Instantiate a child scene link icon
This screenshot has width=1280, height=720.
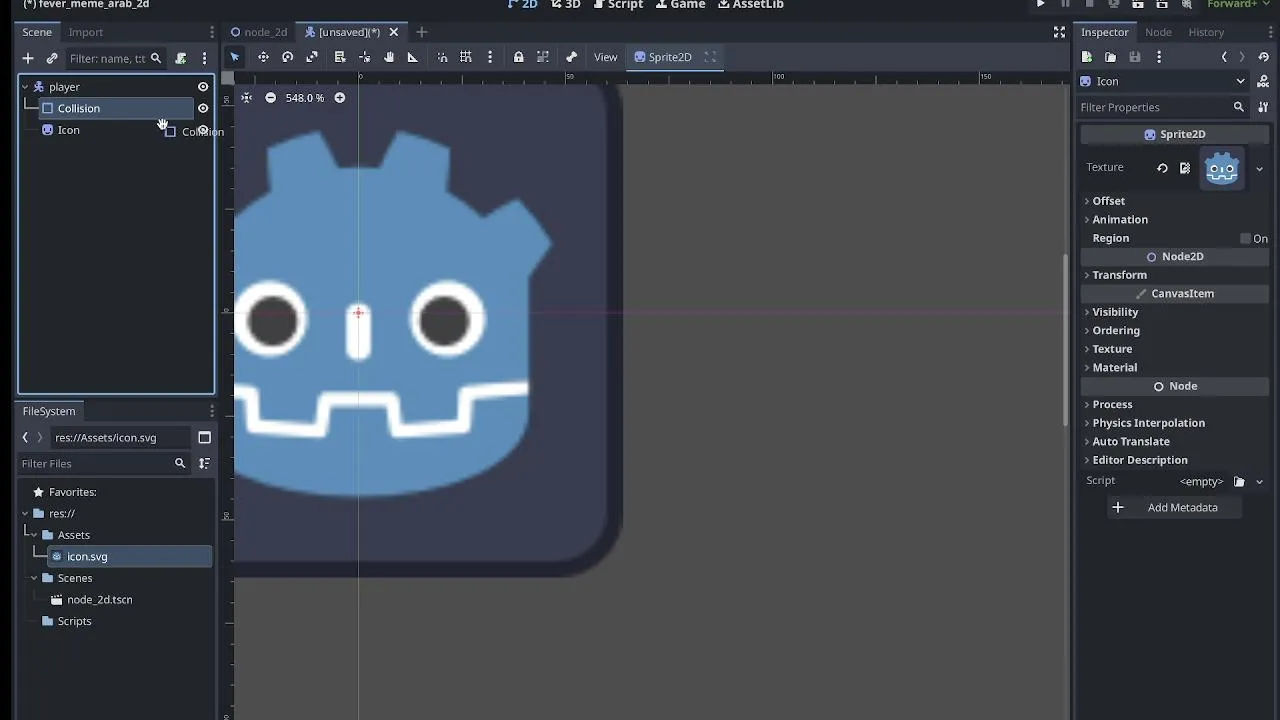[x=52, y=58]
